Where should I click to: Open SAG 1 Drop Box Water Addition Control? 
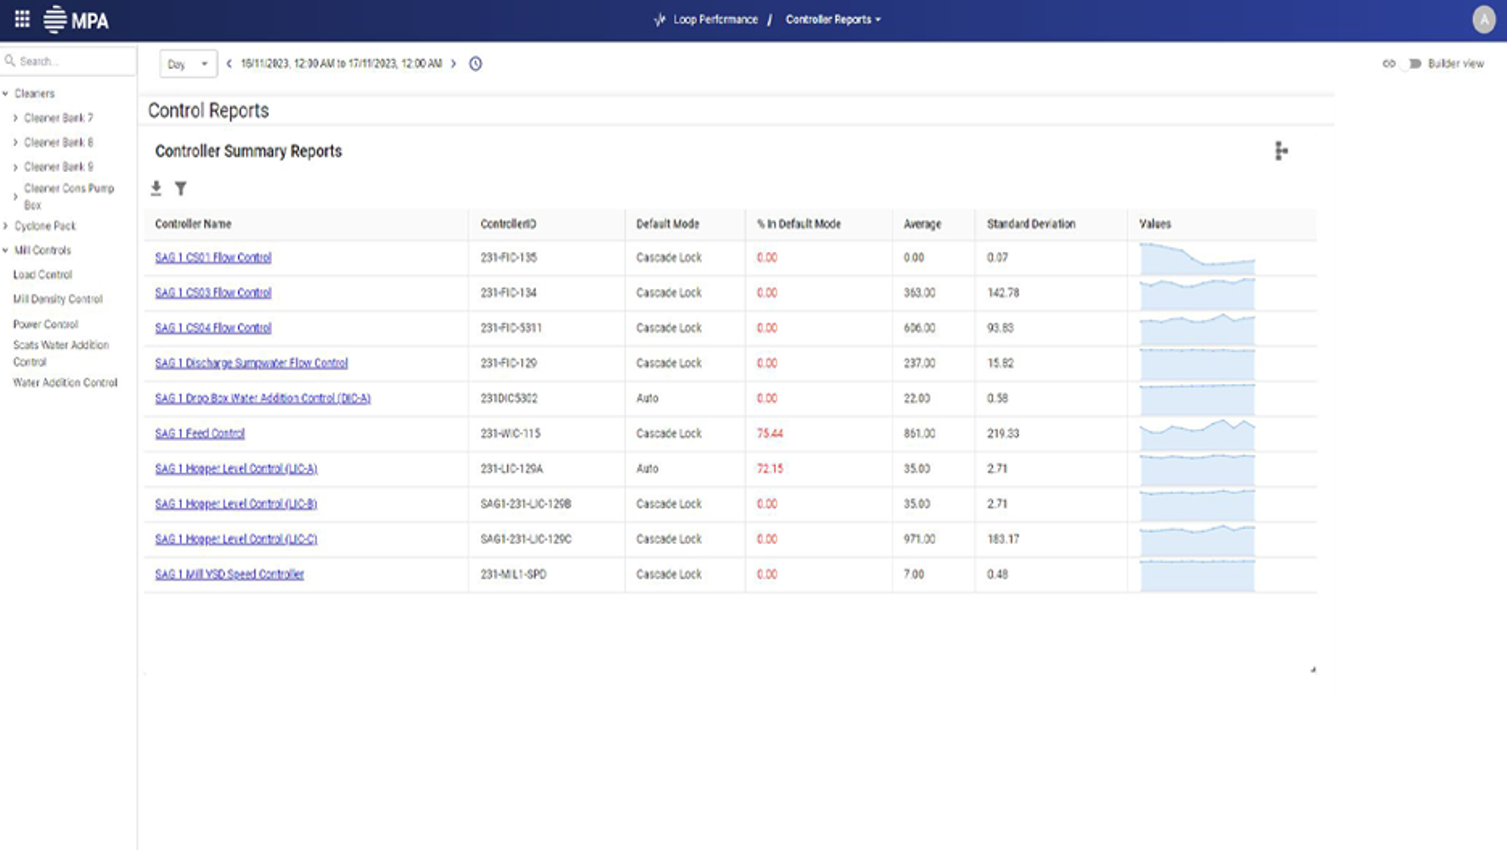[263, 398]
